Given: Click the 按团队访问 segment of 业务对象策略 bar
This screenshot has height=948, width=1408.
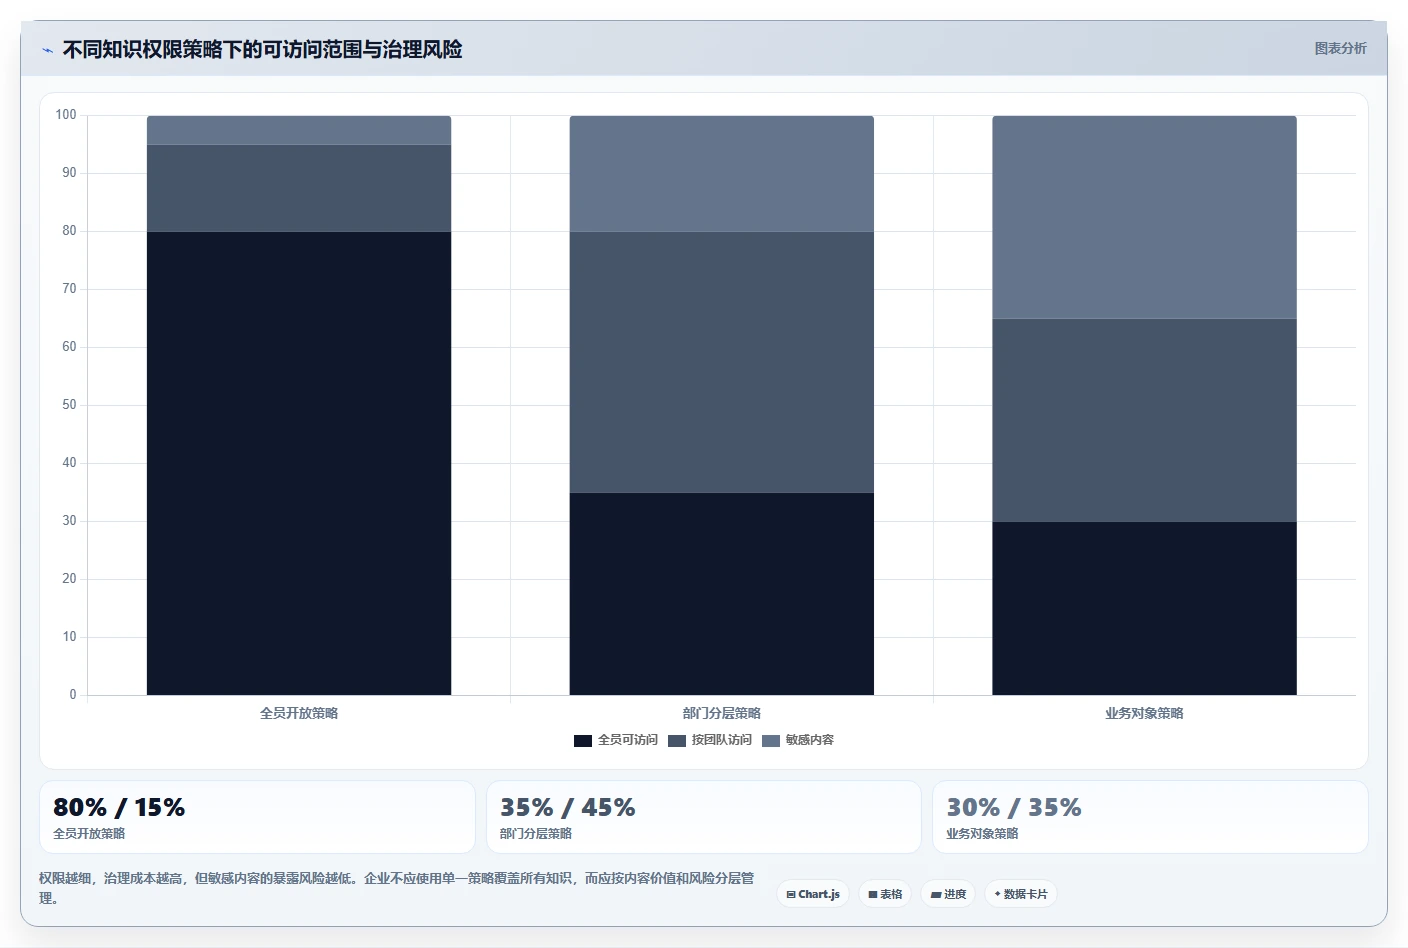Looking at the screenshot, I should (x=1144, y=420).
